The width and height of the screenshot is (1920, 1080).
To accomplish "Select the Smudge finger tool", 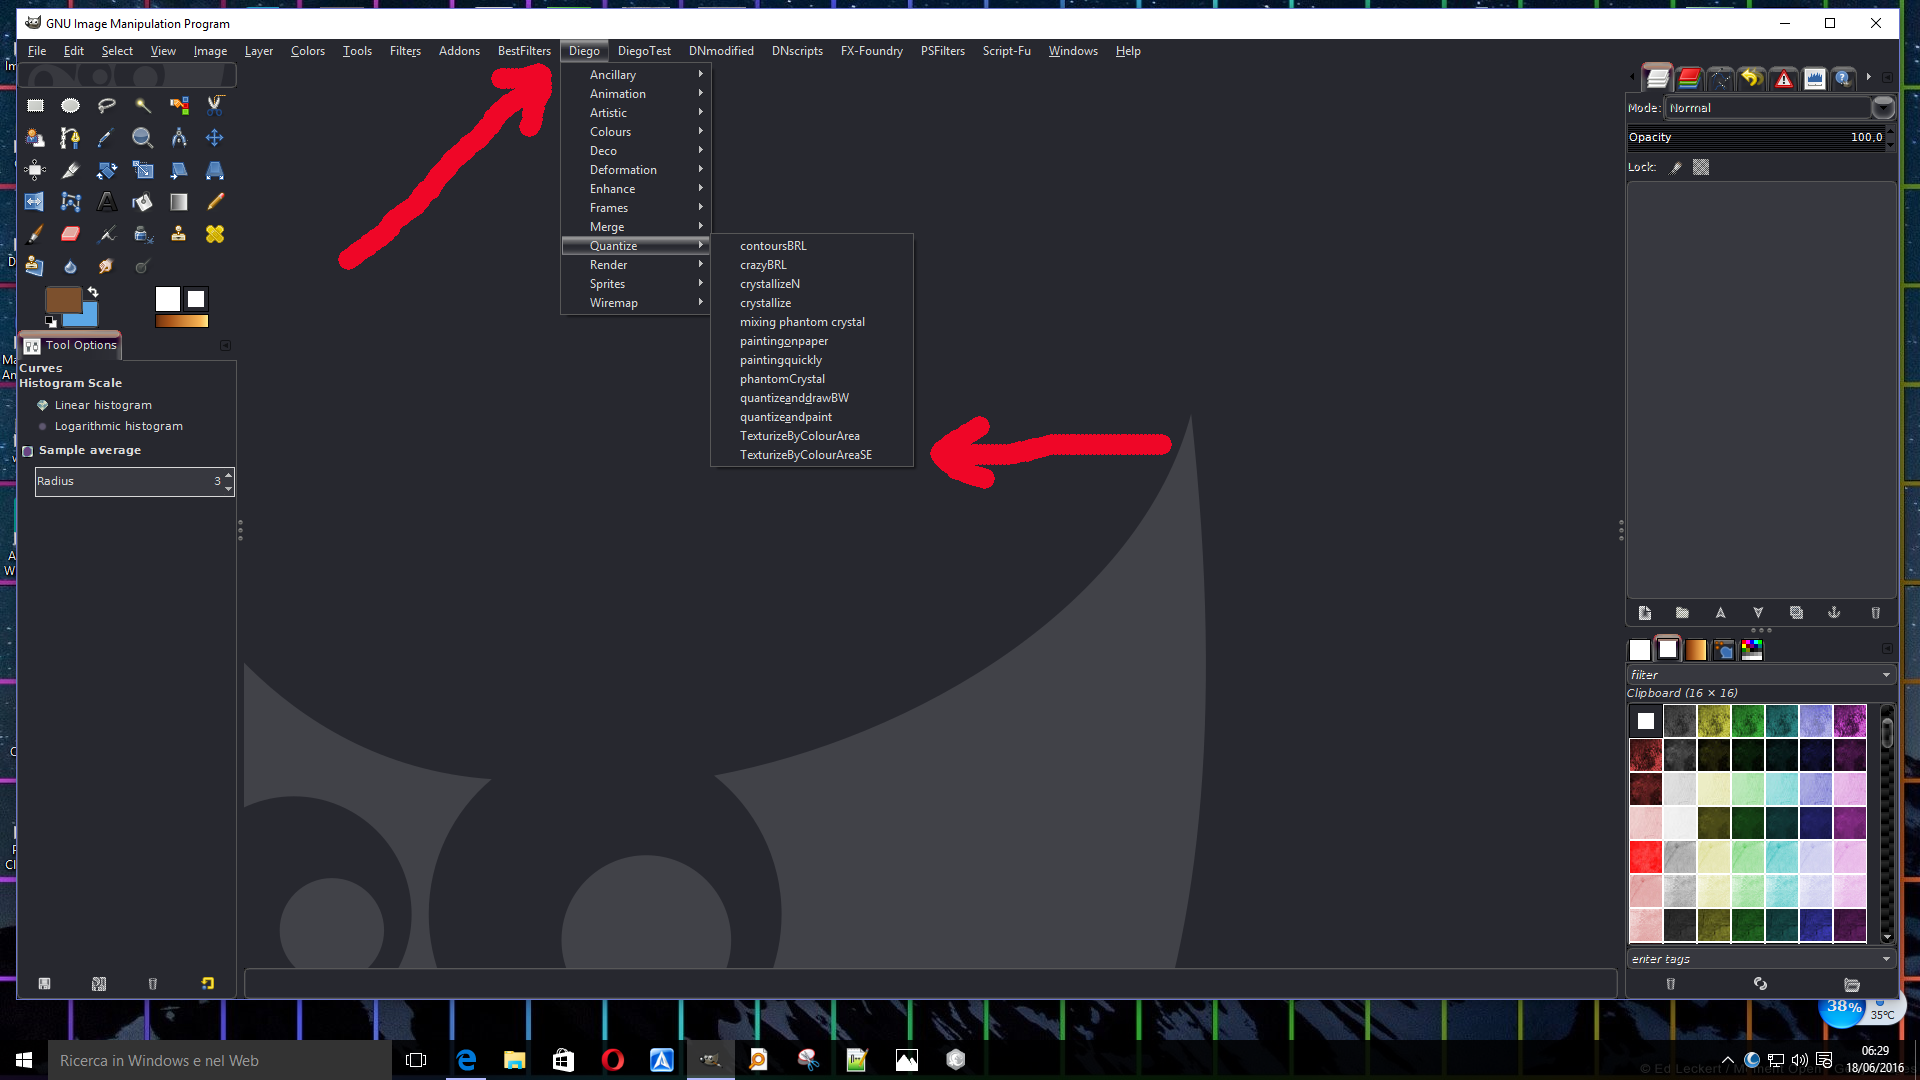I will point(106,266).
